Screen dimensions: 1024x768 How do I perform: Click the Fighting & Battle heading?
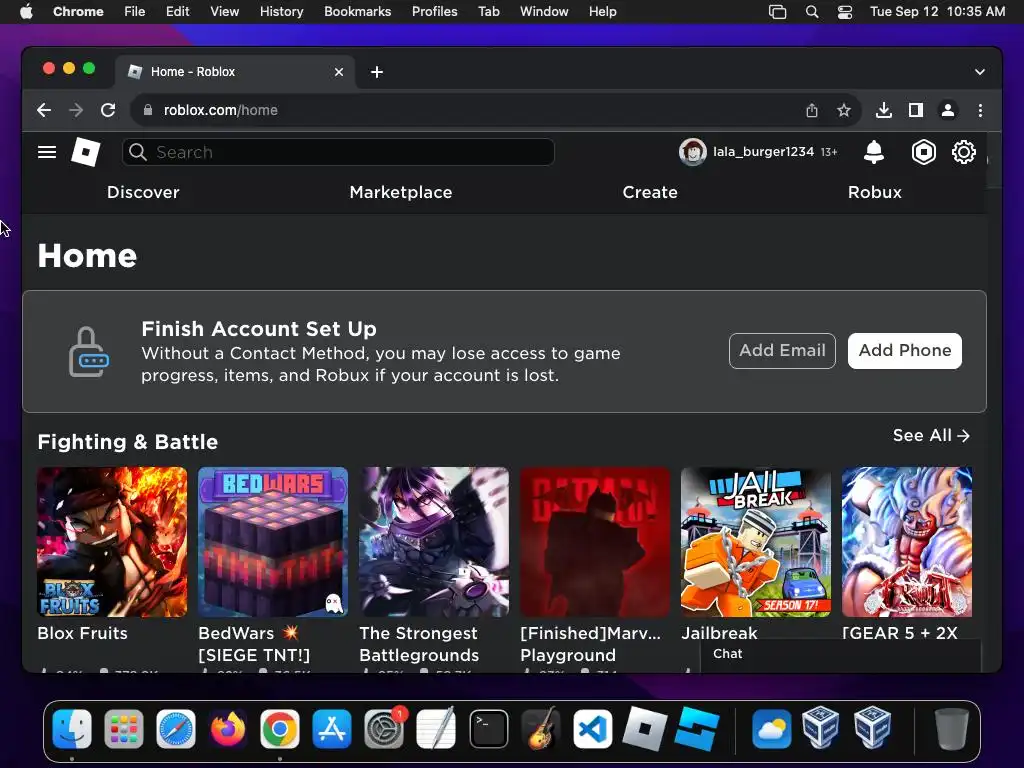[127, 442]
